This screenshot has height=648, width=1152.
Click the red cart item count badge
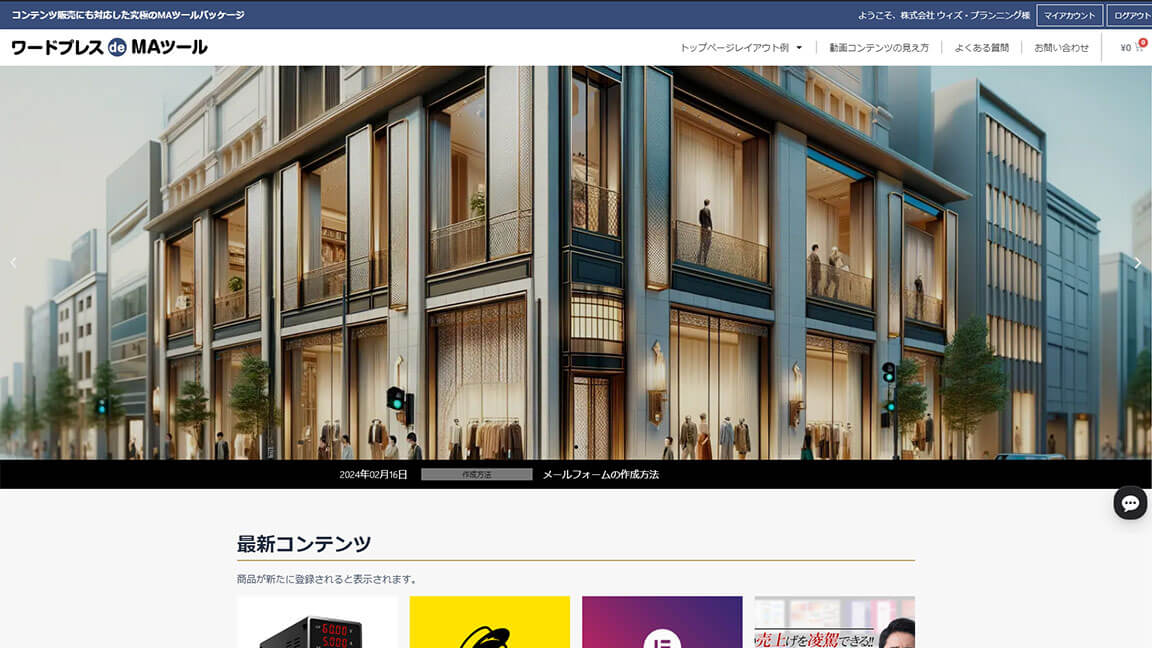1143,42
